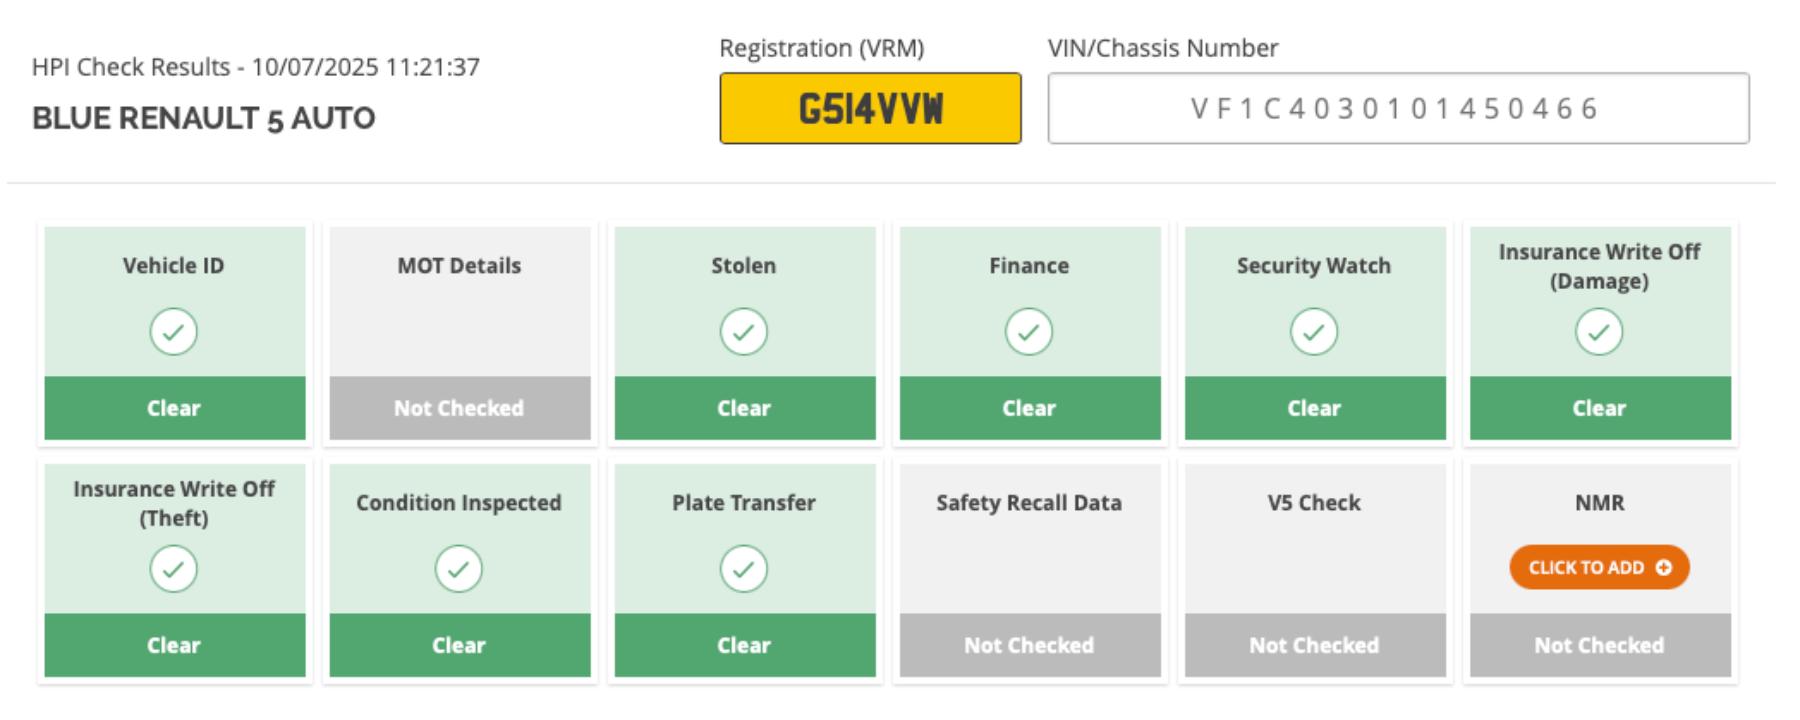Select the V5 Check Not Checked bar
The image size is (1800, 720).
coord(1315,645)
